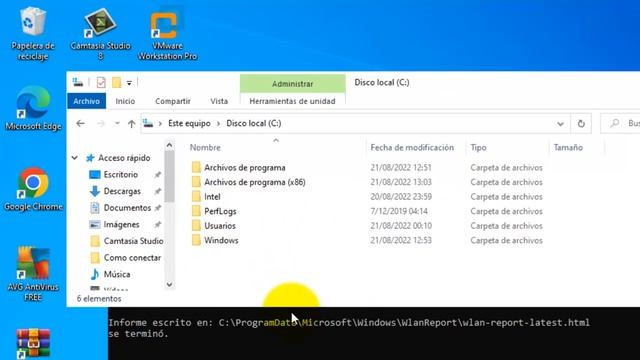Click the navigation pane scrollbar thumb
Screen dimensions: 640x360
pos(169,176)
